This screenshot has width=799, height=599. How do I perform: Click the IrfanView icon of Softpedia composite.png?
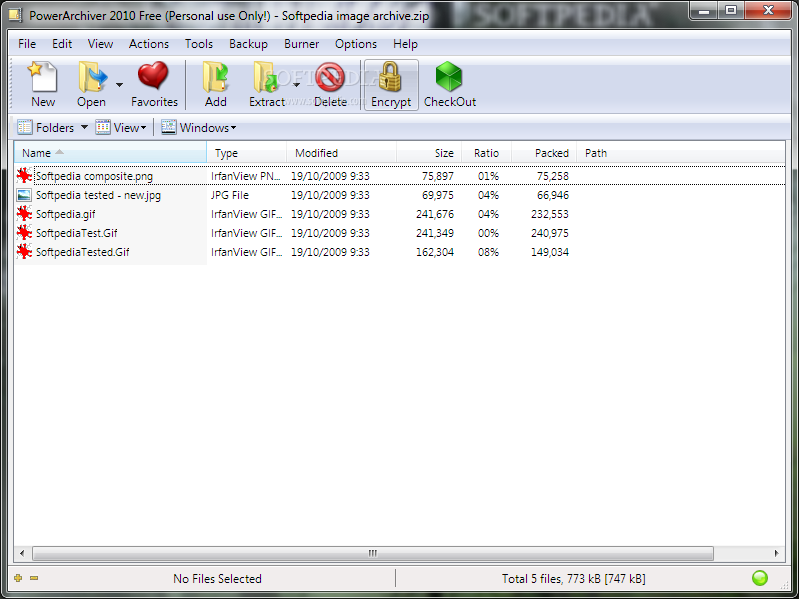pyautogui.click(x=24, y=176)
